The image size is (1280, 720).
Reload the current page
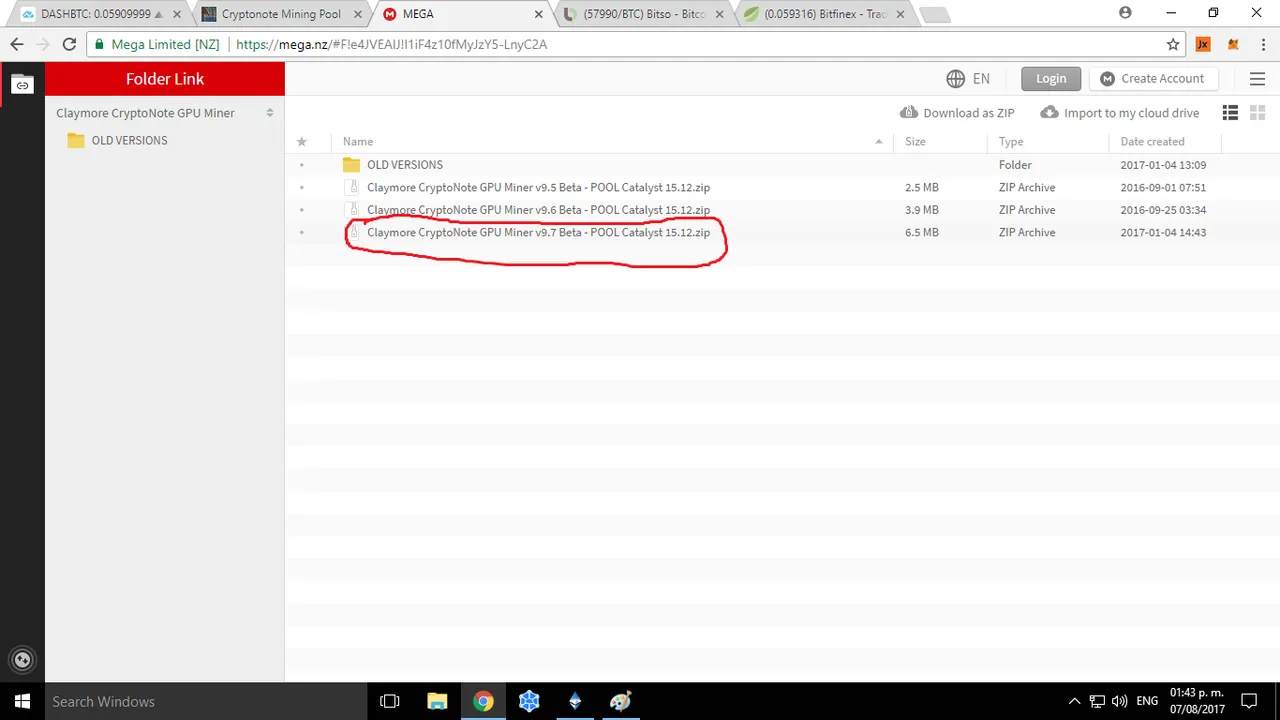point(69,44)
